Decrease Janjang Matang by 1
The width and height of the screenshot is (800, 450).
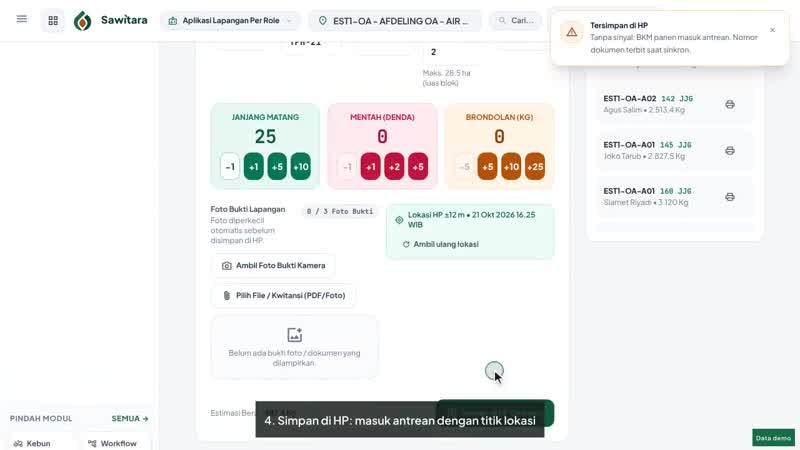point(230,167)
